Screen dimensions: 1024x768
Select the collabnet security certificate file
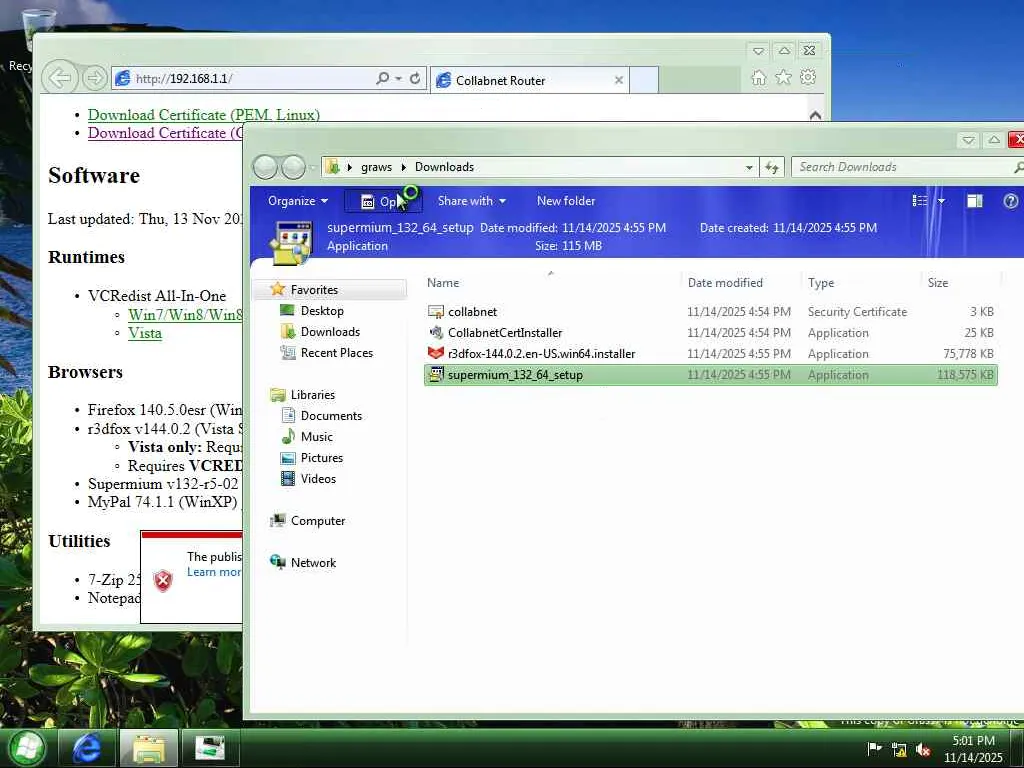711,312
